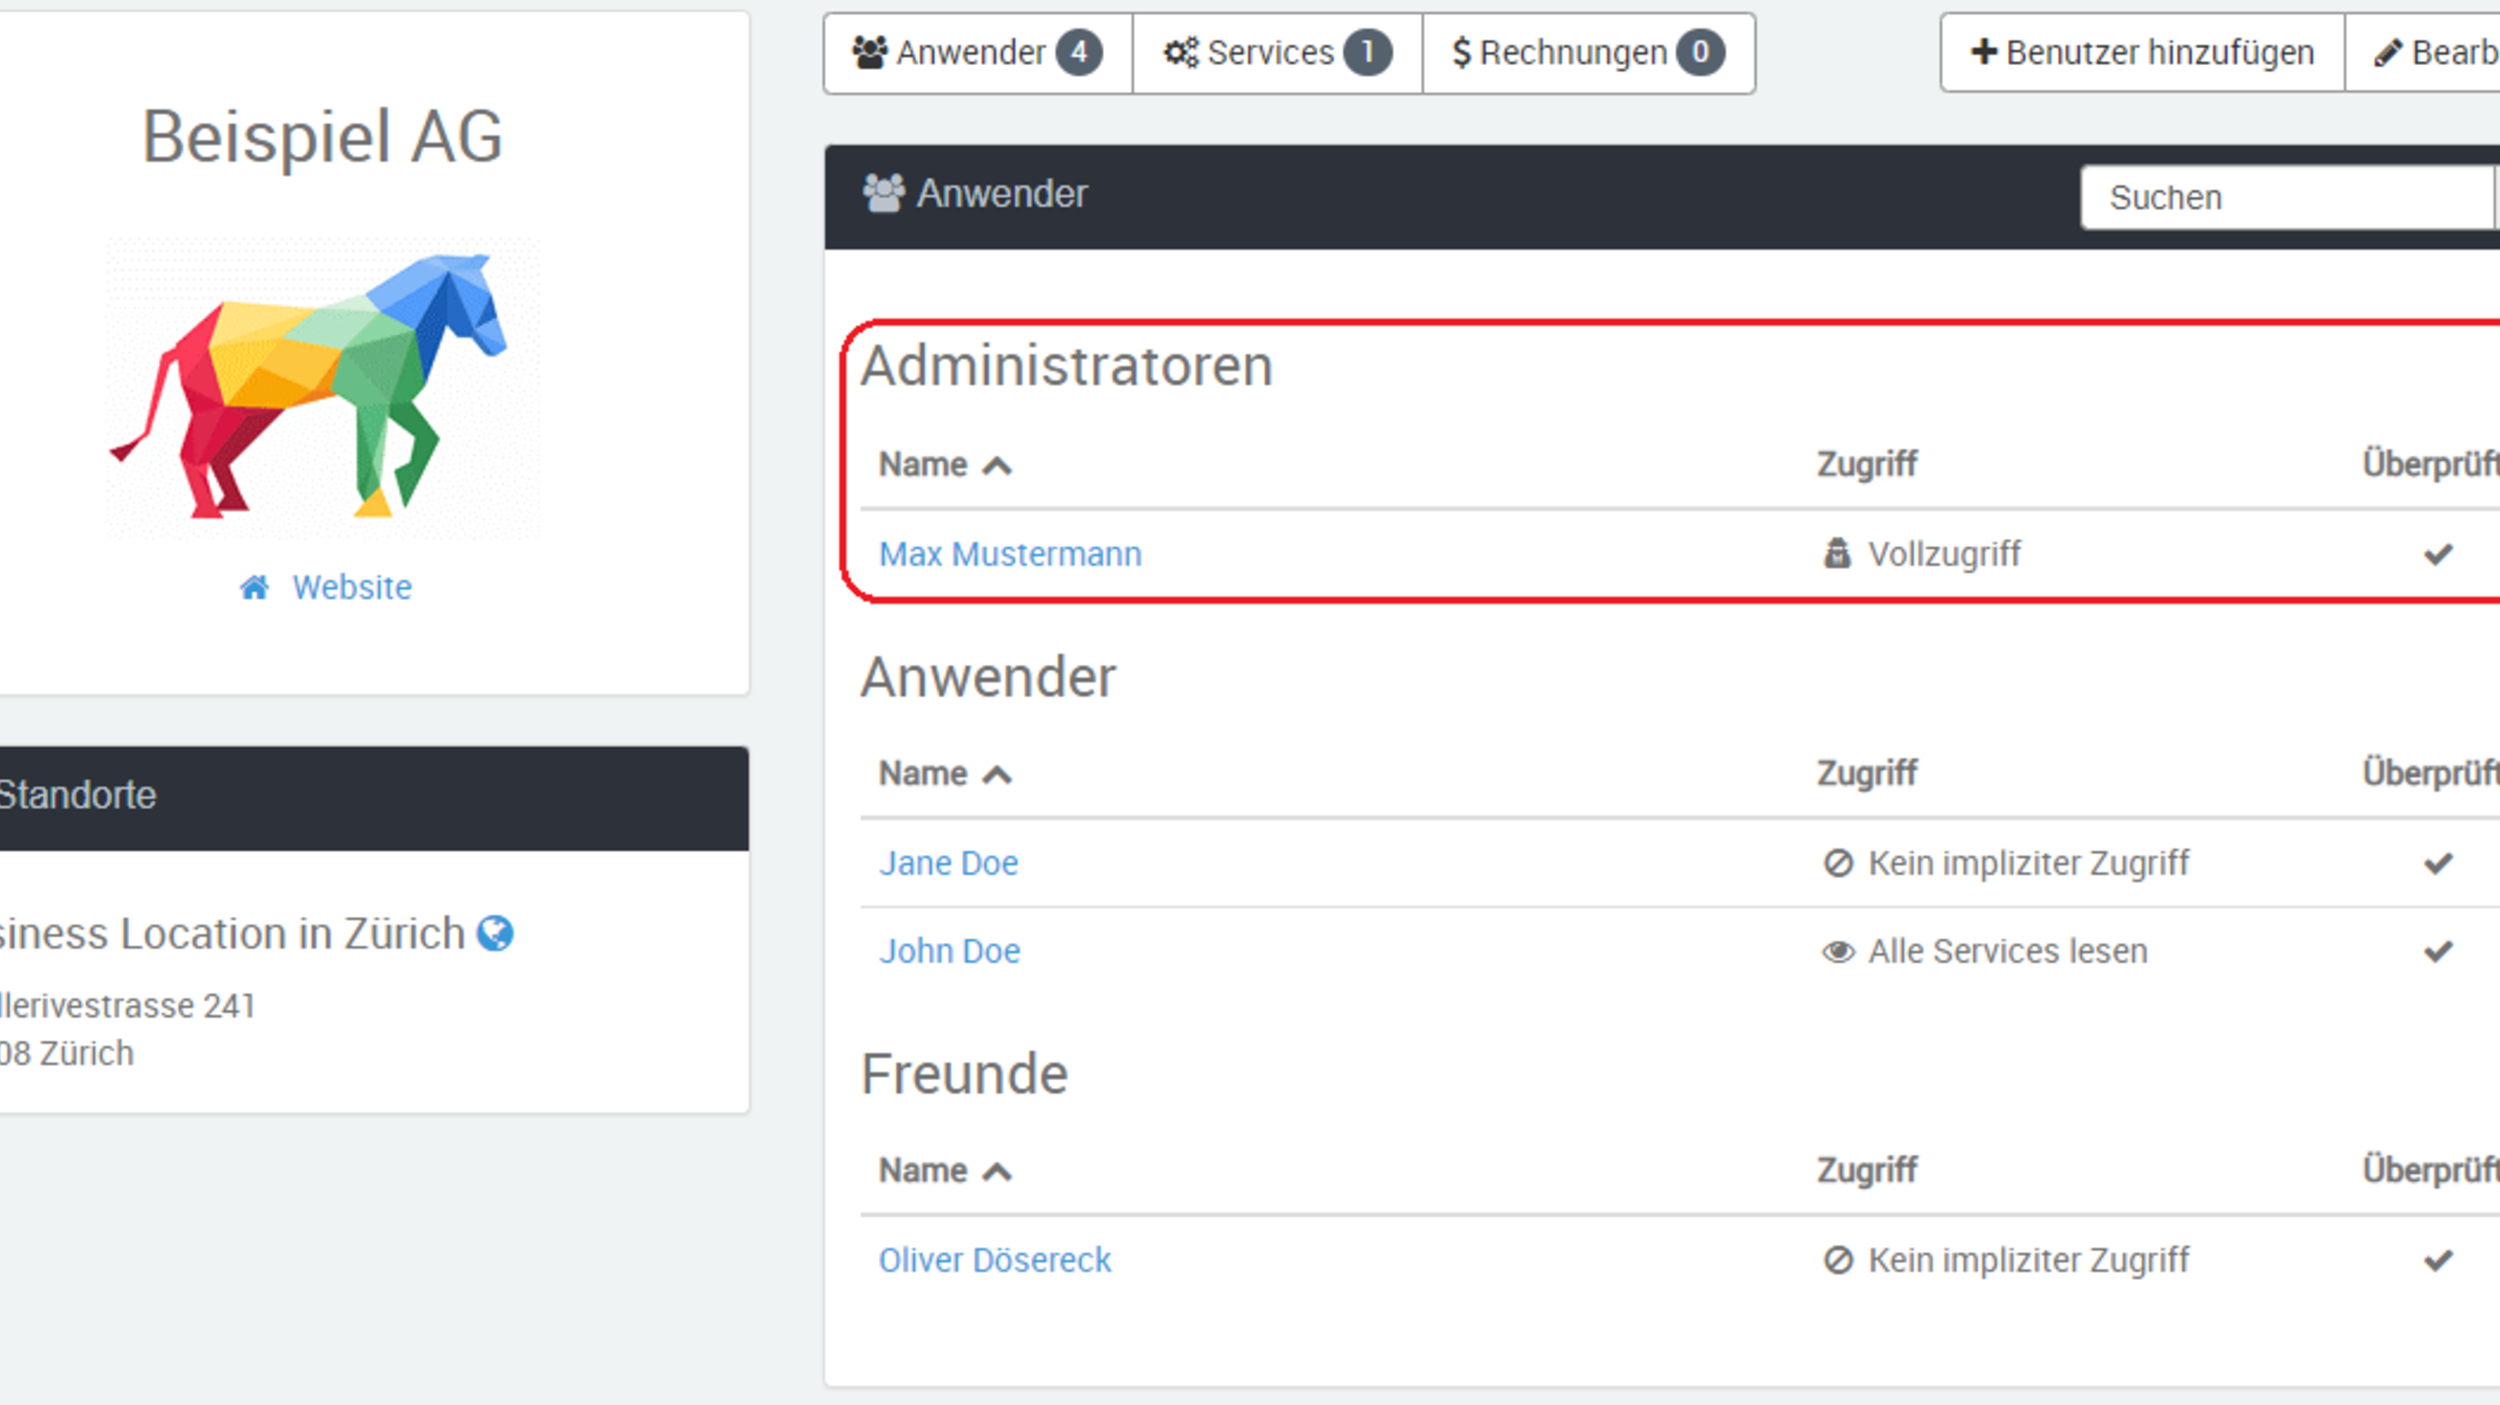
Task: Switch to the Services tab
Action: tap(1276, 53)
